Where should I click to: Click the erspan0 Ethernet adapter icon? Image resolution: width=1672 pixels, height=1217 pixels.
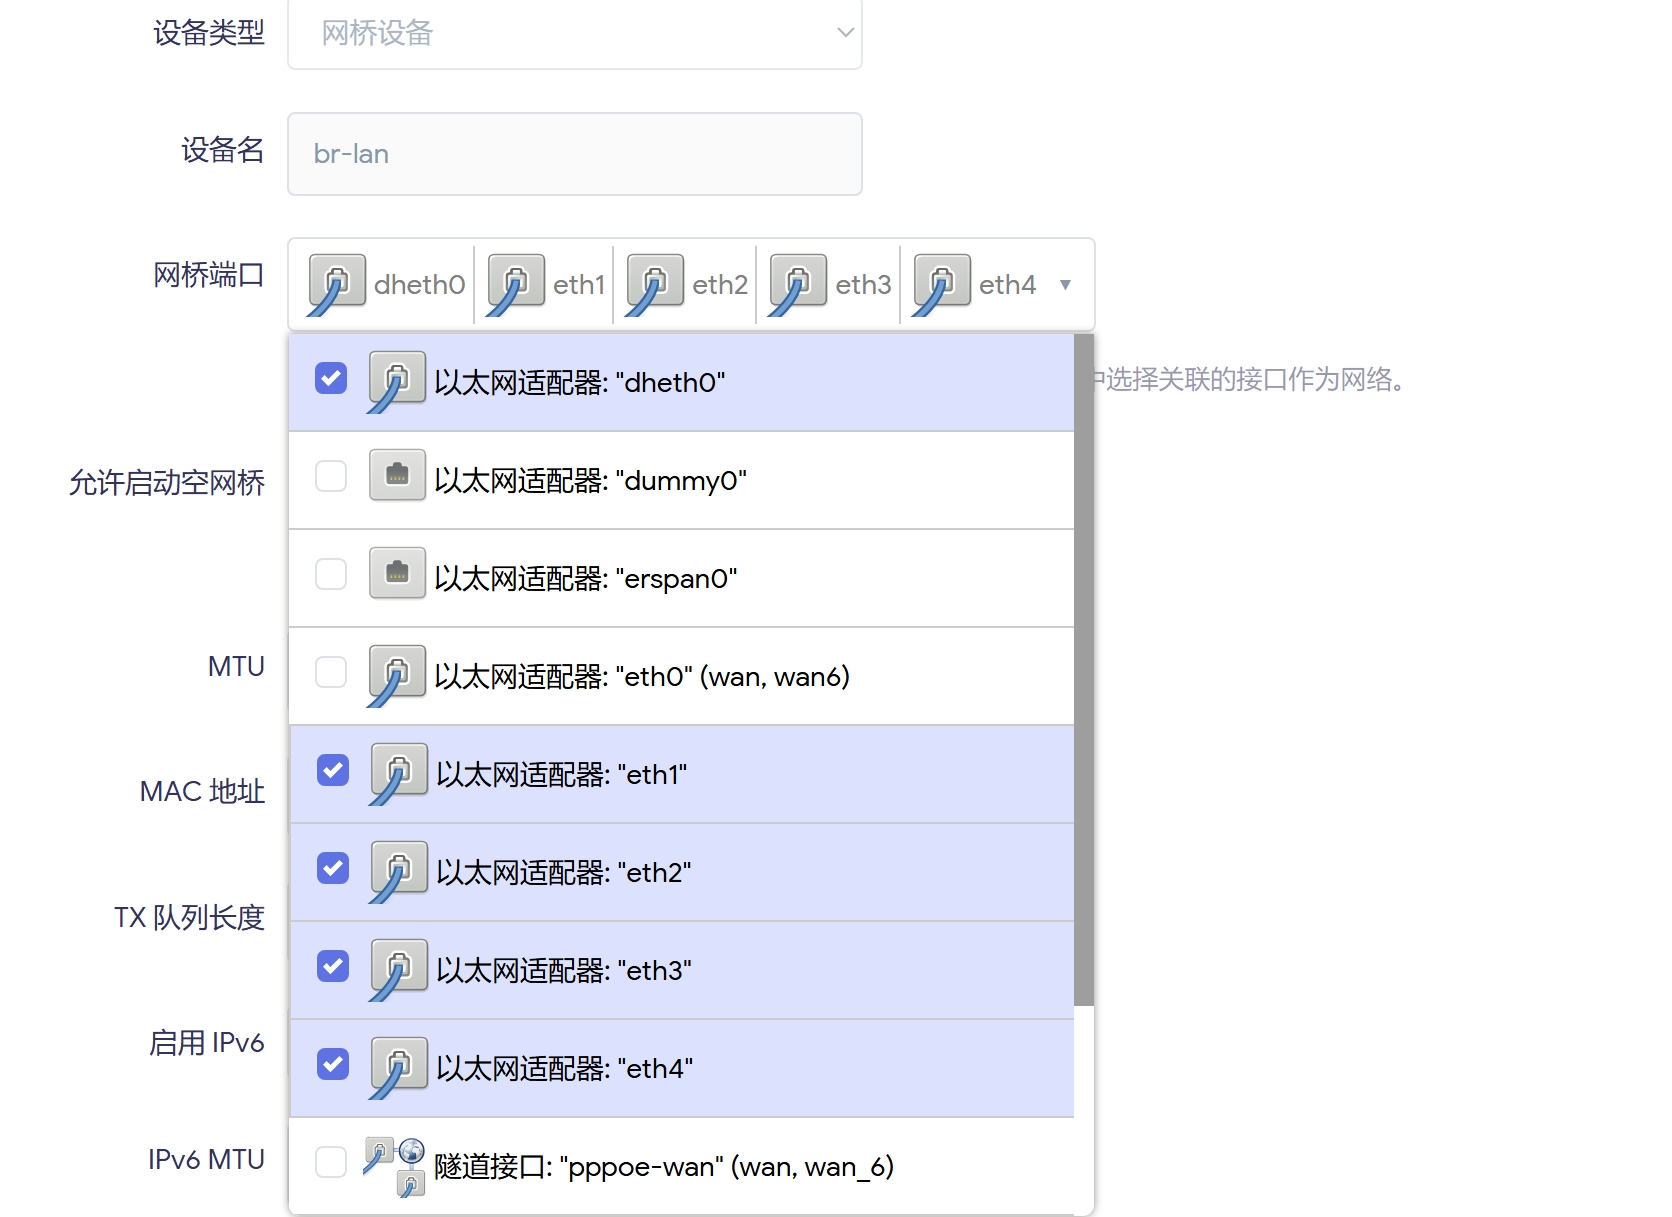pyautogui.click(x=397, y=574)
